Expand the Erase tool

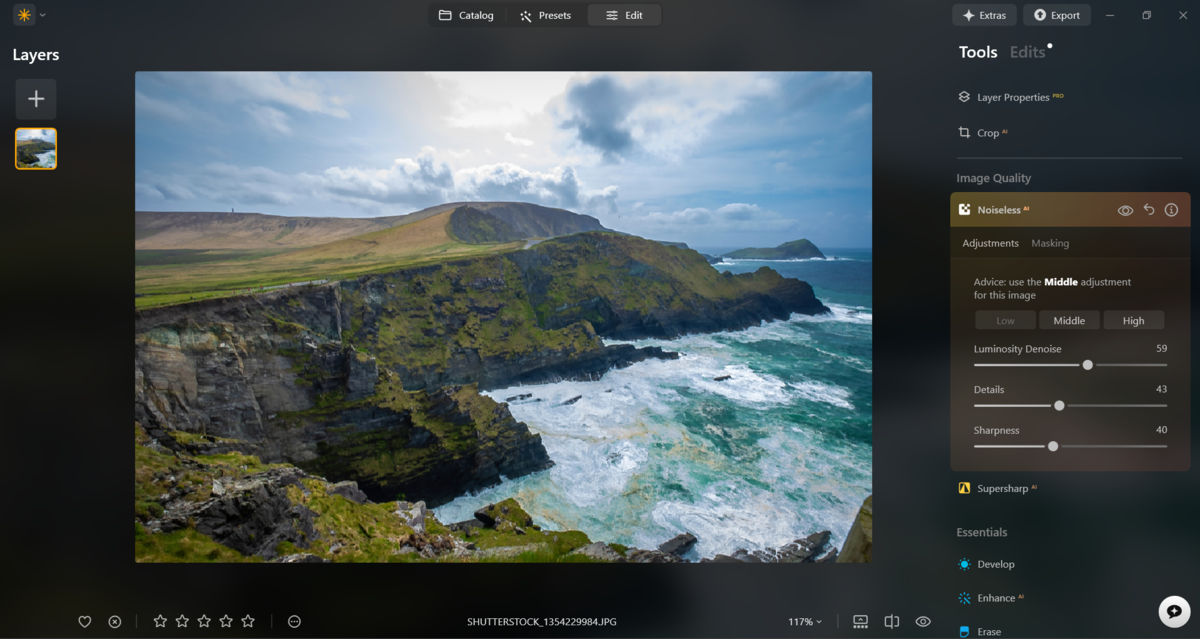coord(980,632)
